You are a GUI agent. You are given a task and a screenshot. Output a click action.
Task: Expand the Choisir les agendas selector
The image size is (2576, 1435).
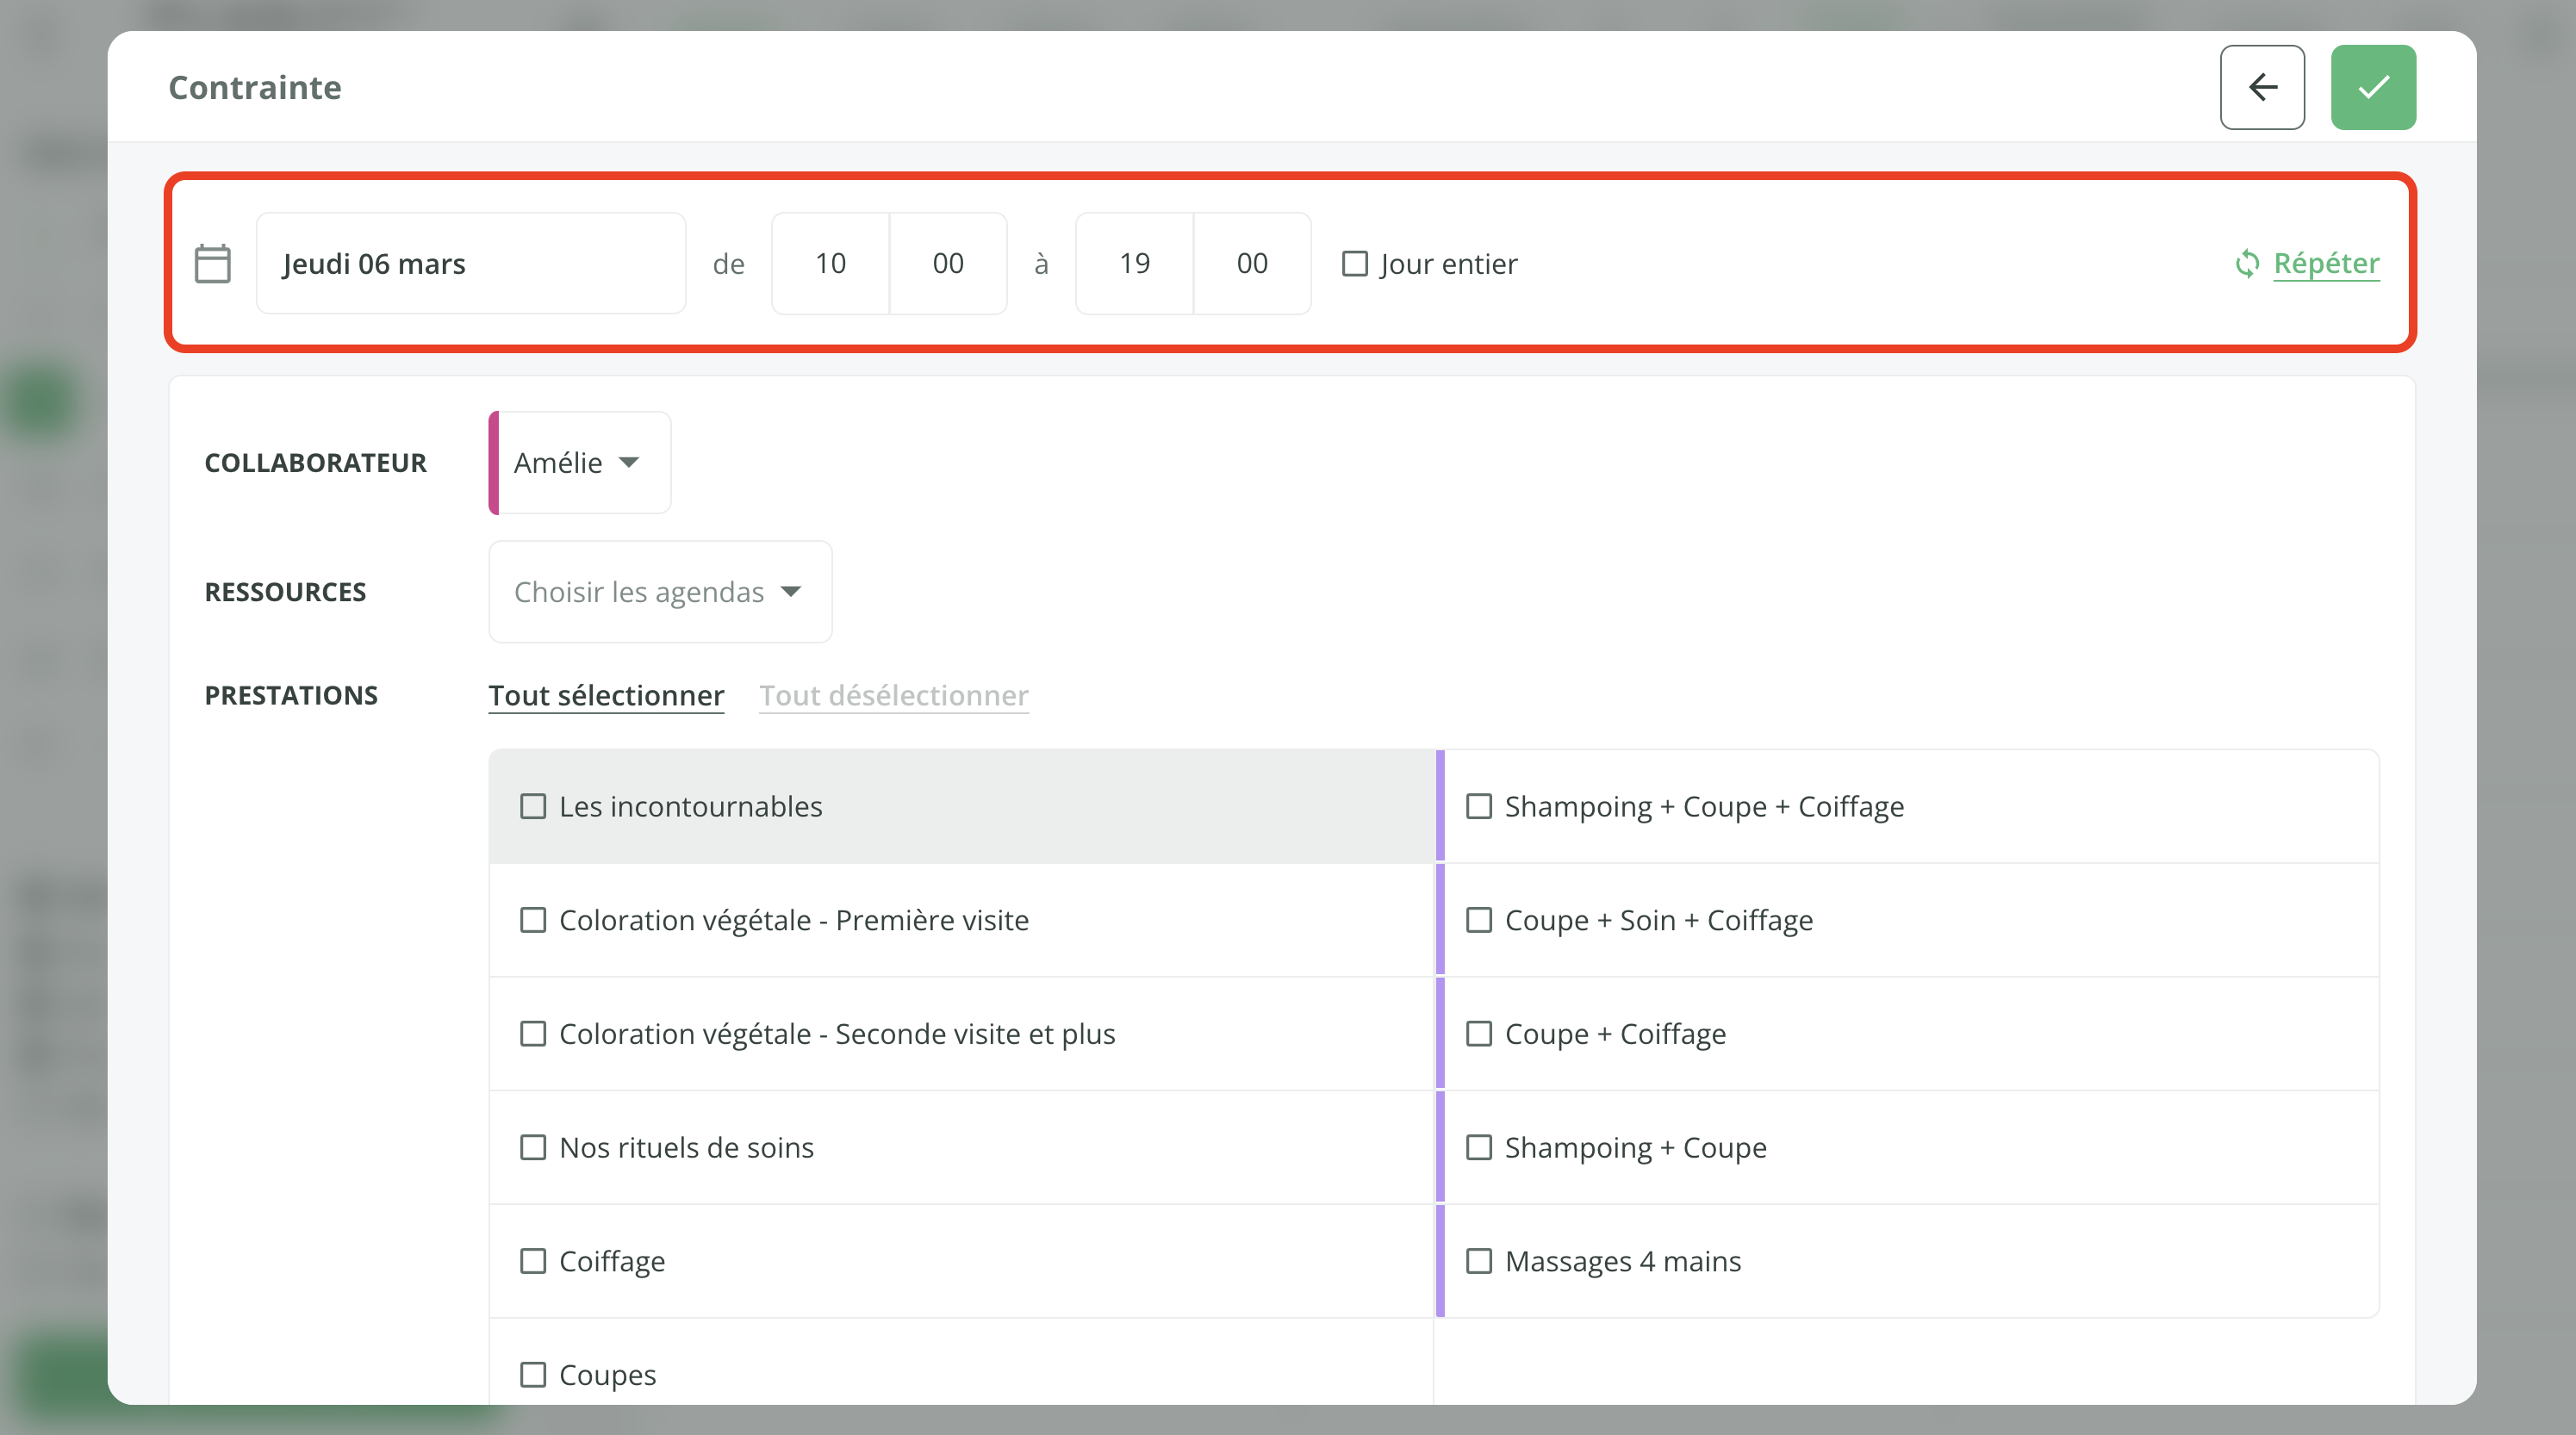(658, 591)
